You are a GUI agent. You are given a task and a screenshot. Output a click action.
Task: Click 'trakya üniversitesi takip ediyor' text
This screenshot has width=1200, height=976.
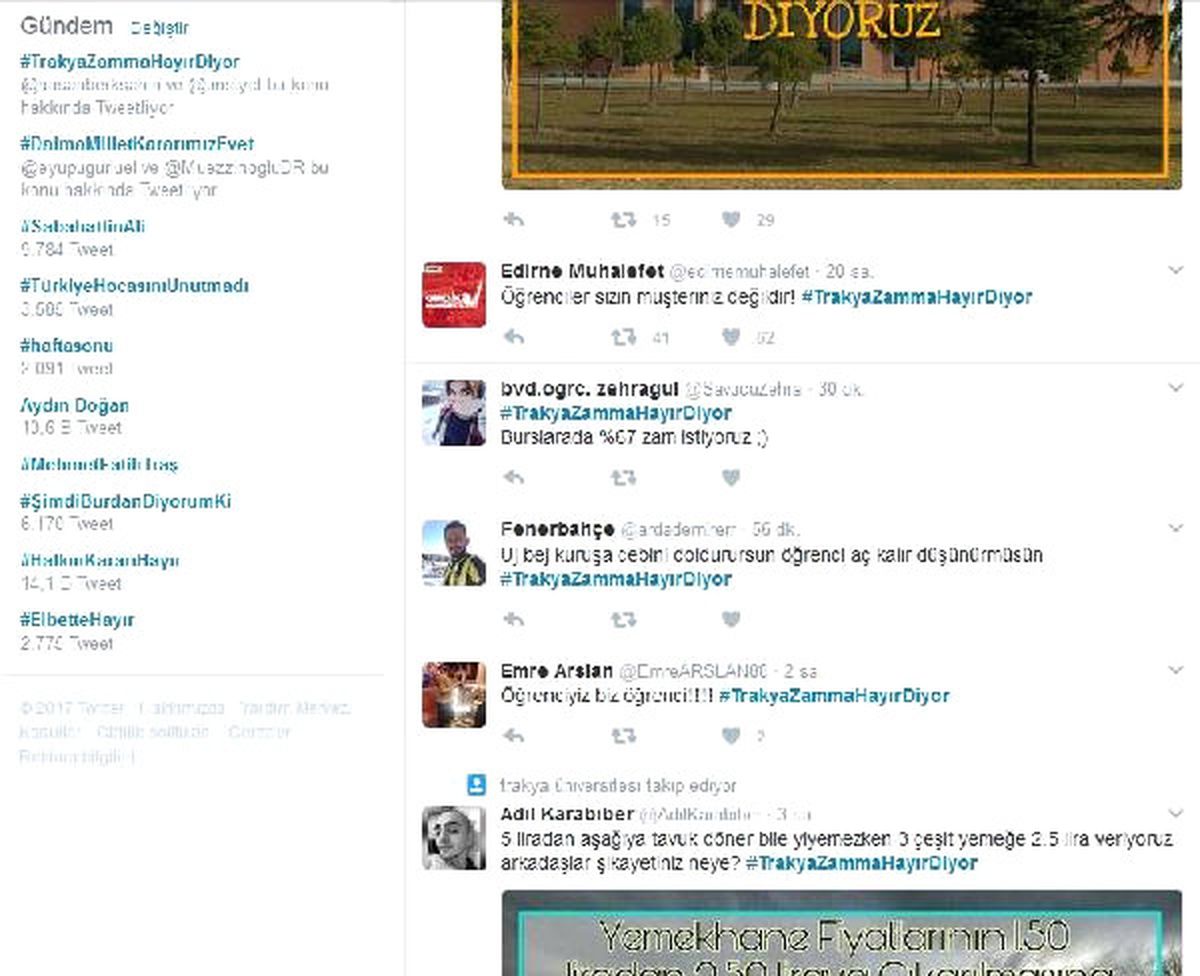[618, 786]
